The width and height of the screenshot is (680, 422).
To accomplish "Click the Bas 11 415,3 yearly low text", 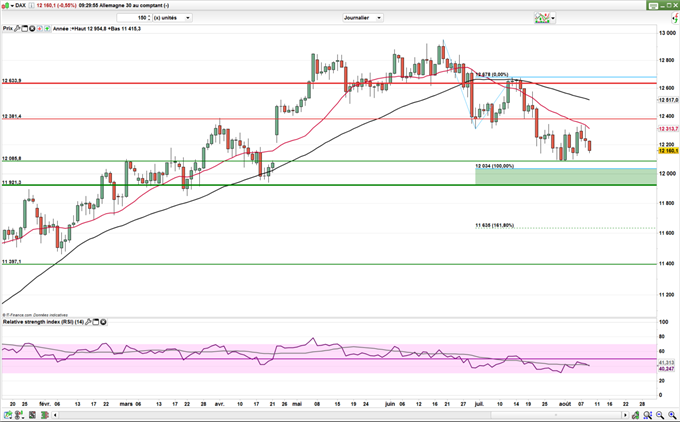I will pyautogui.click(x=125, y=29).
